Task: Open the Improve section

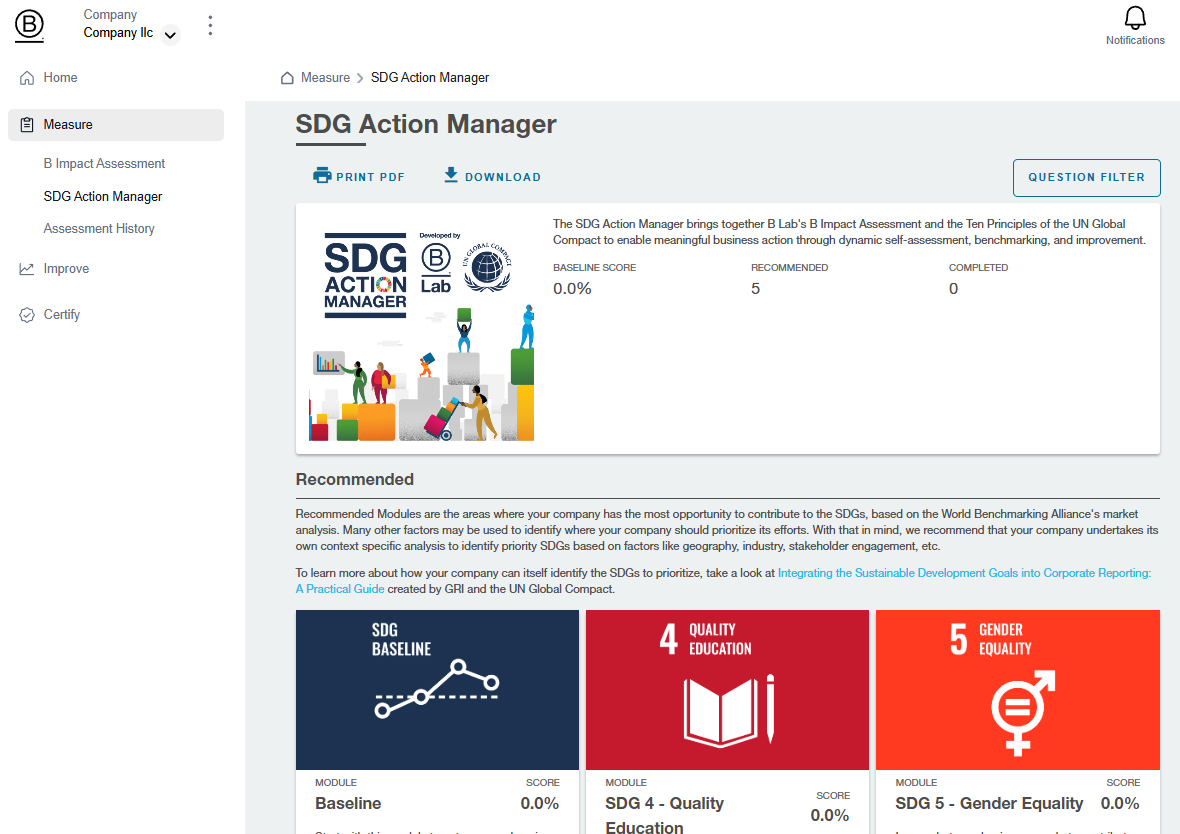Action: [66, 269]
